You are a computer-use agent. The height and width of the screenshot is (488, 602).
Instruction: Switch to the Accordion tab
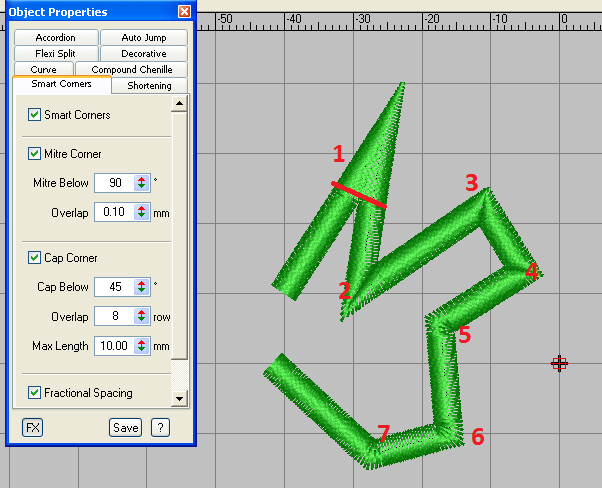click(55, 38)
